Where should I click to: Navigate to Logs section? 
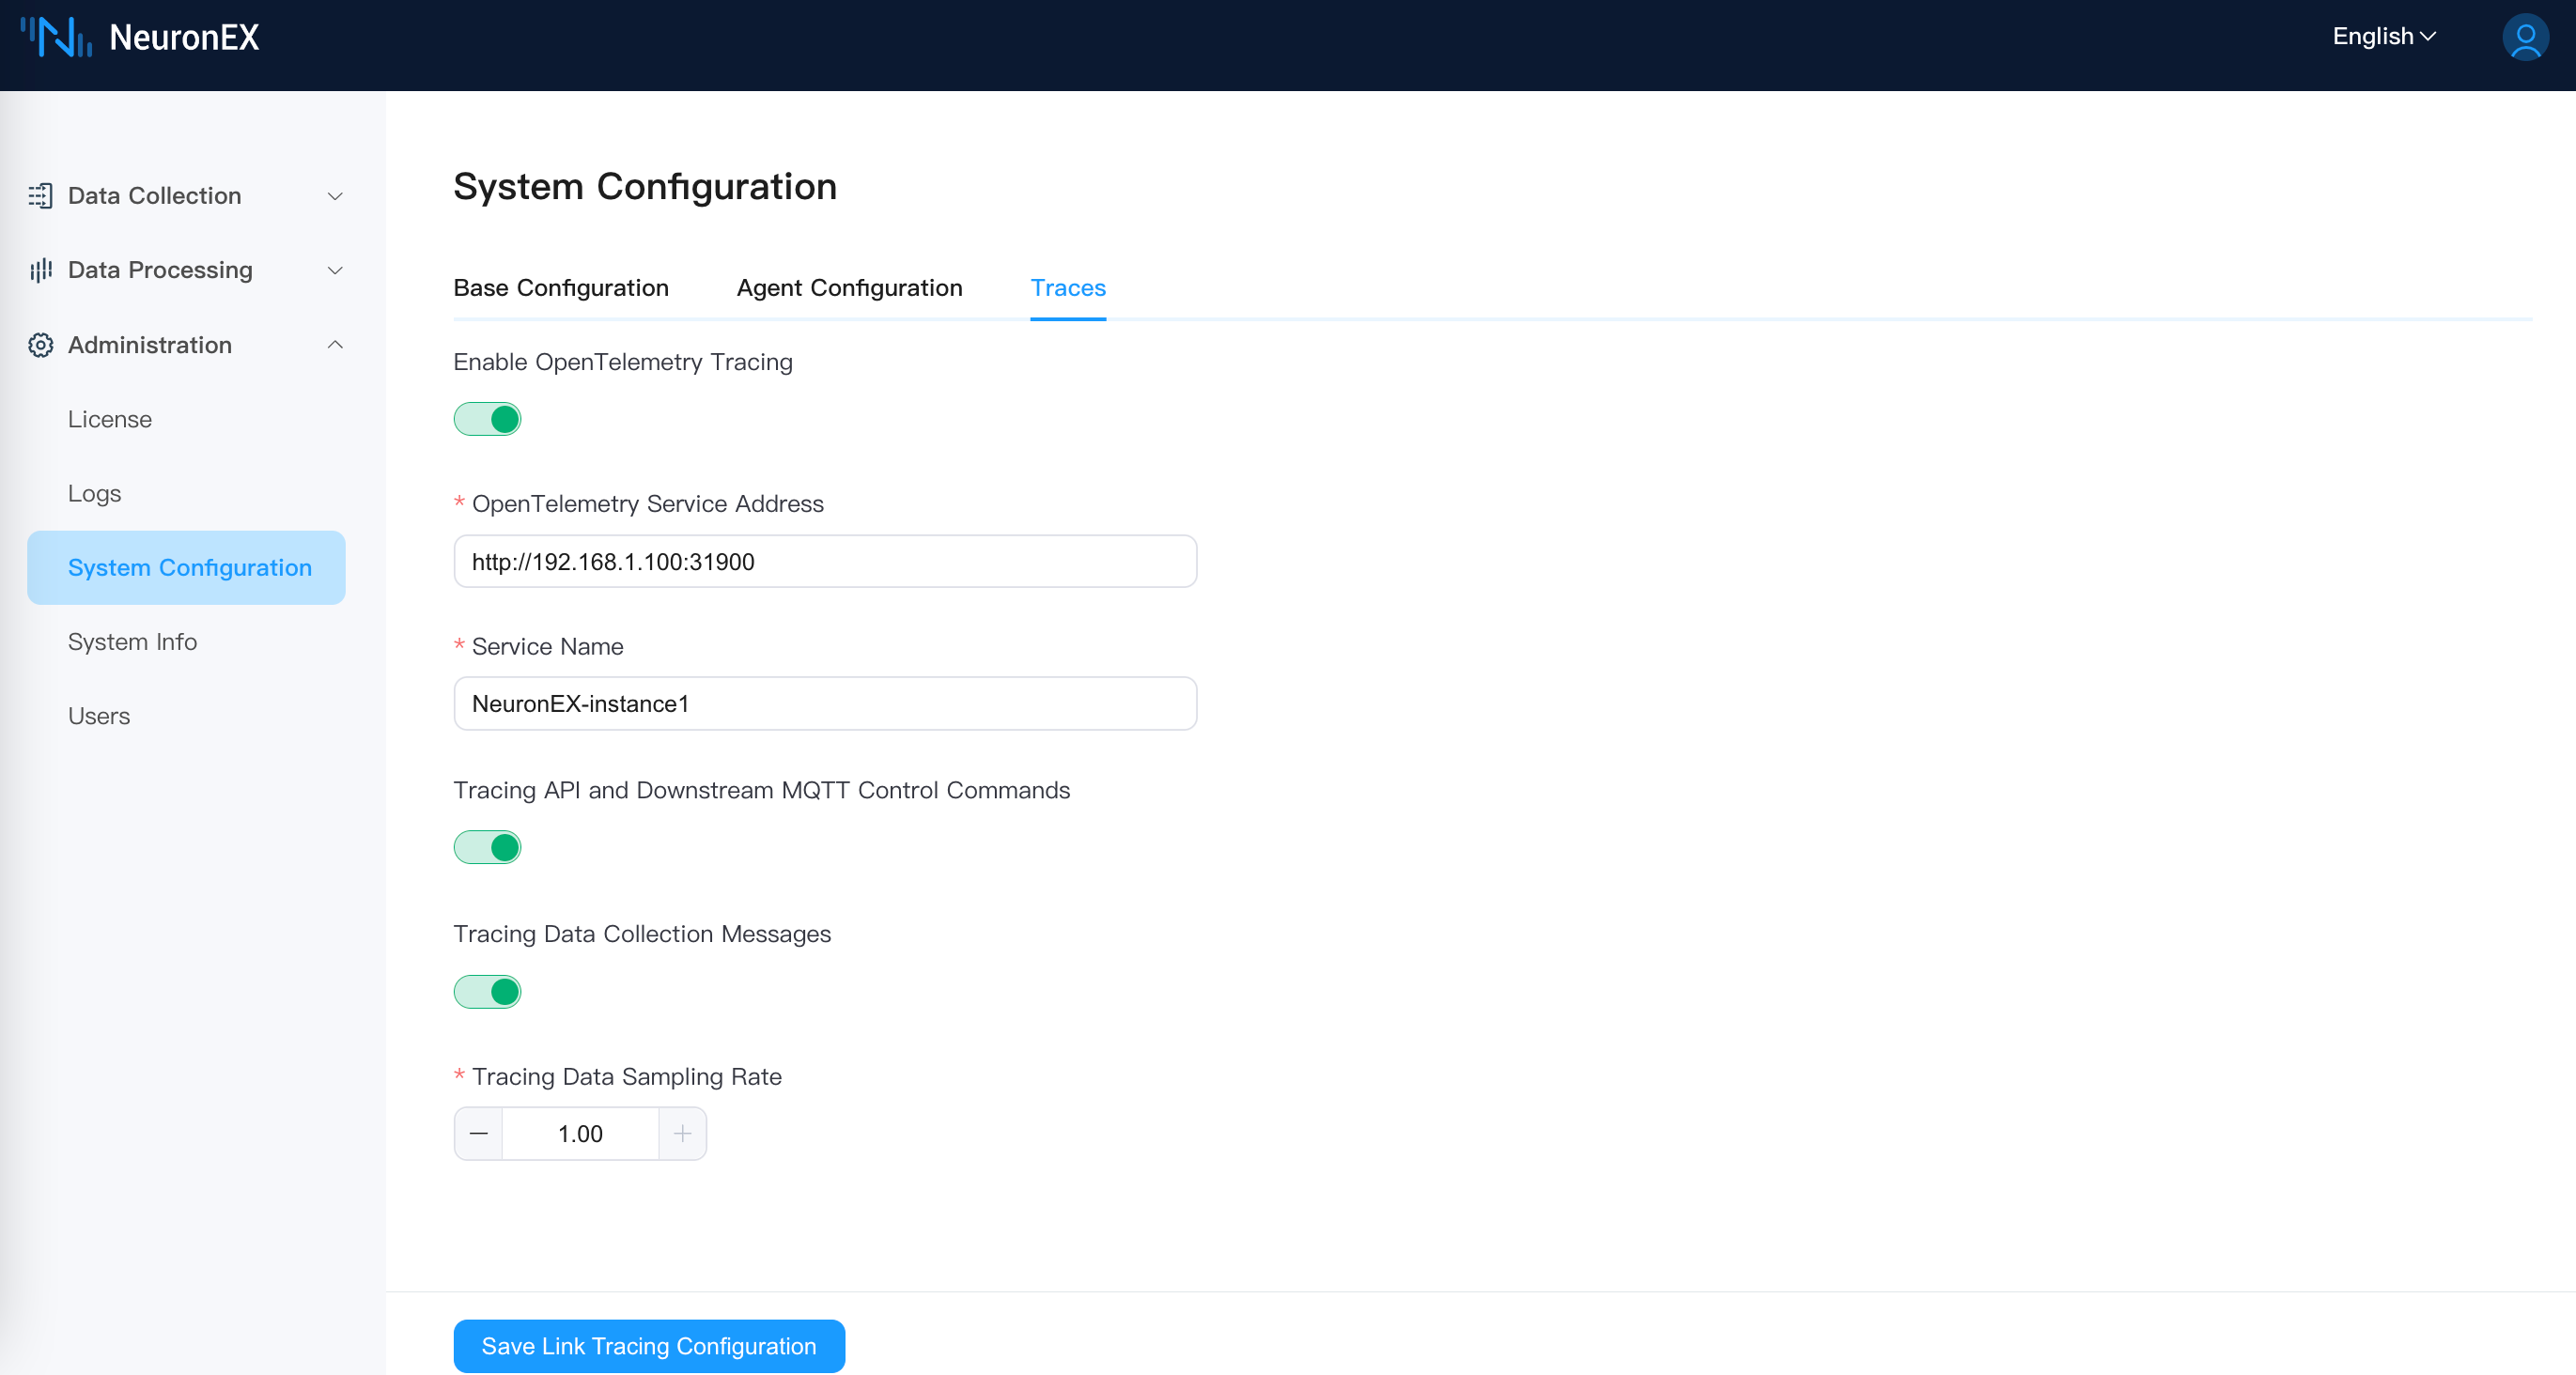(96, 492)
